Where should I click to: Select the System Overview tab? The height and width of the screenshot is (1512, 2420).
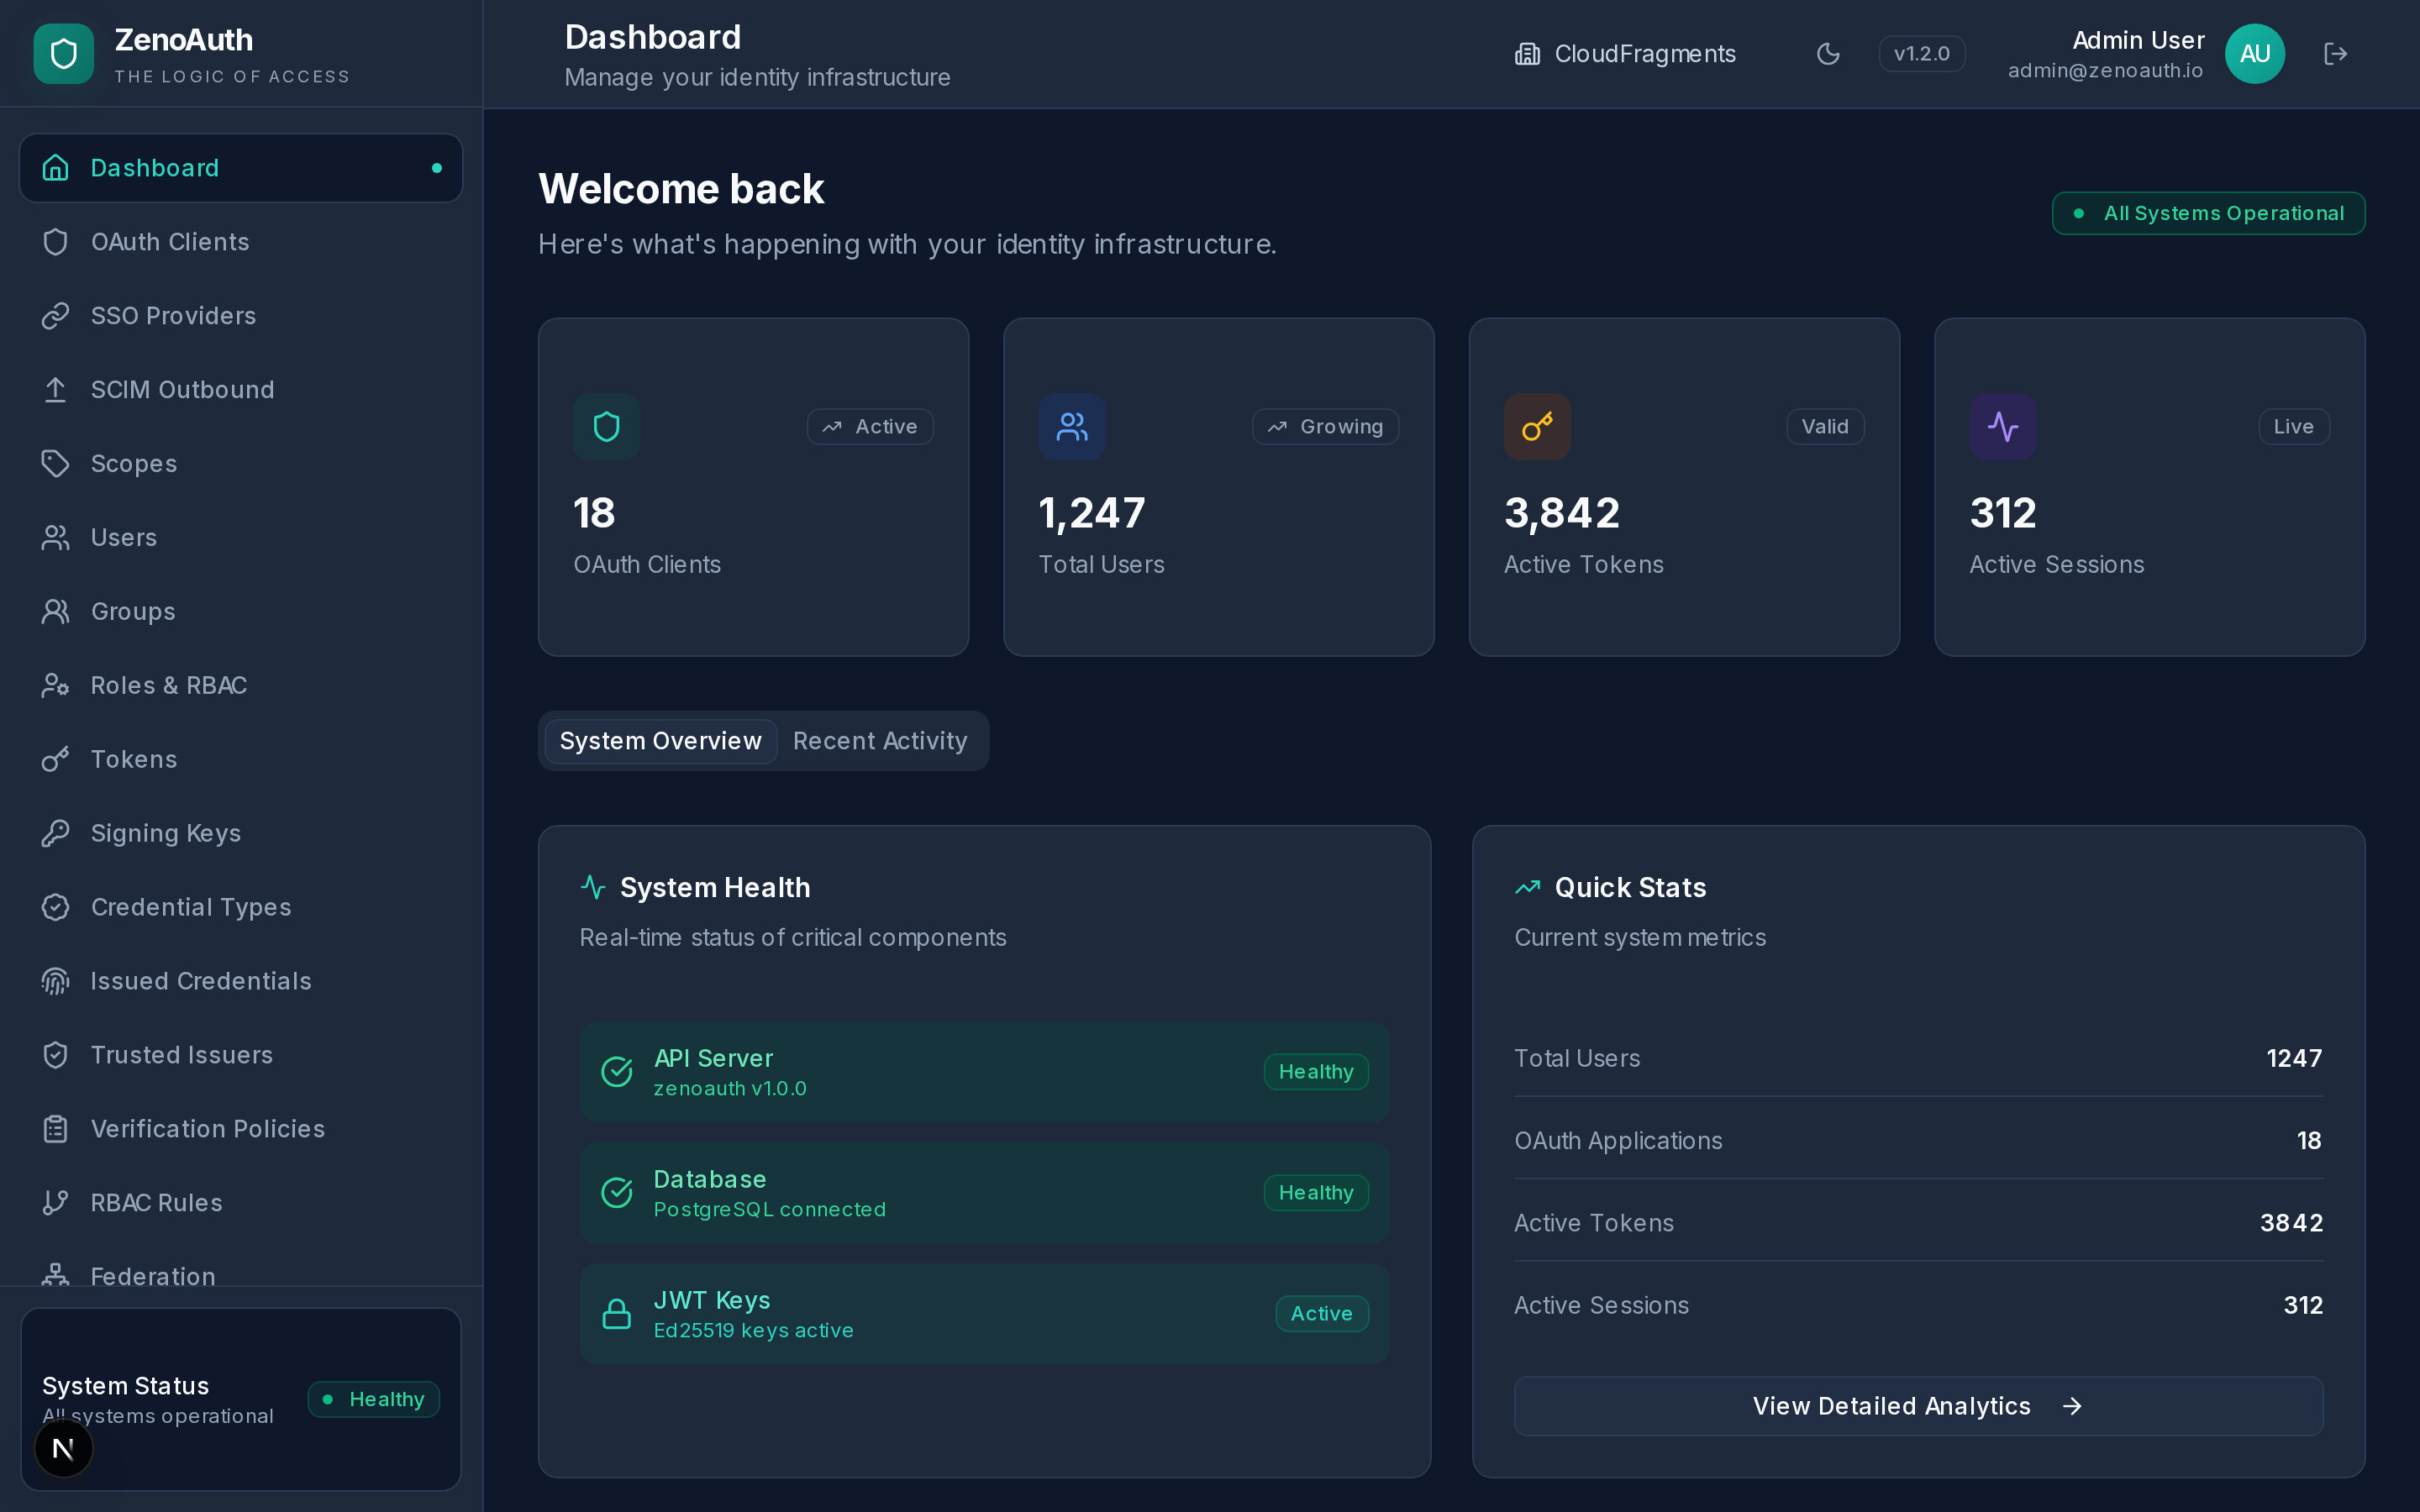coord(659,740)
